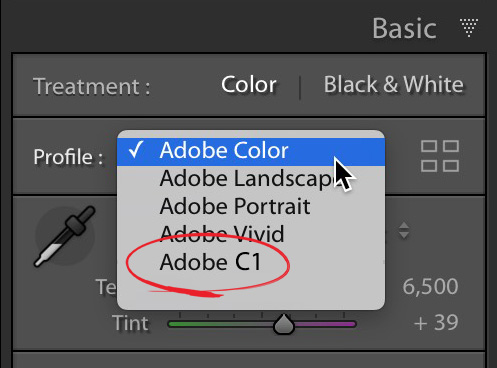The width and height of the screenshot is (497, 368).
Task: Collapse the Basic panel using the triangle
Action: (469, 28)
